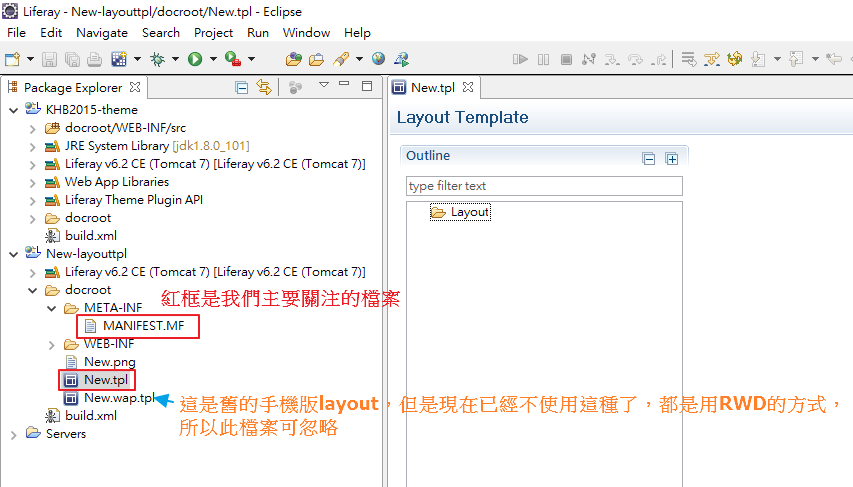The image size is (853, 487).
Task: Collapse the META-INF folder
Action: tap(52, 309)
